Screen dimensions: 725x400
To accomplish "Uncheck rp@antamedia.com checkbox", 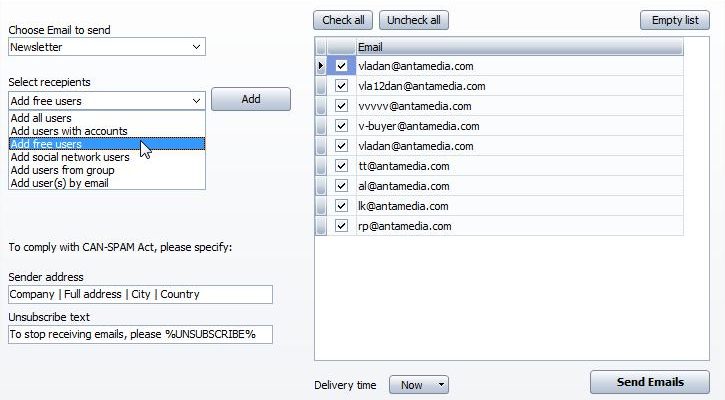I will tap(341, 226).
